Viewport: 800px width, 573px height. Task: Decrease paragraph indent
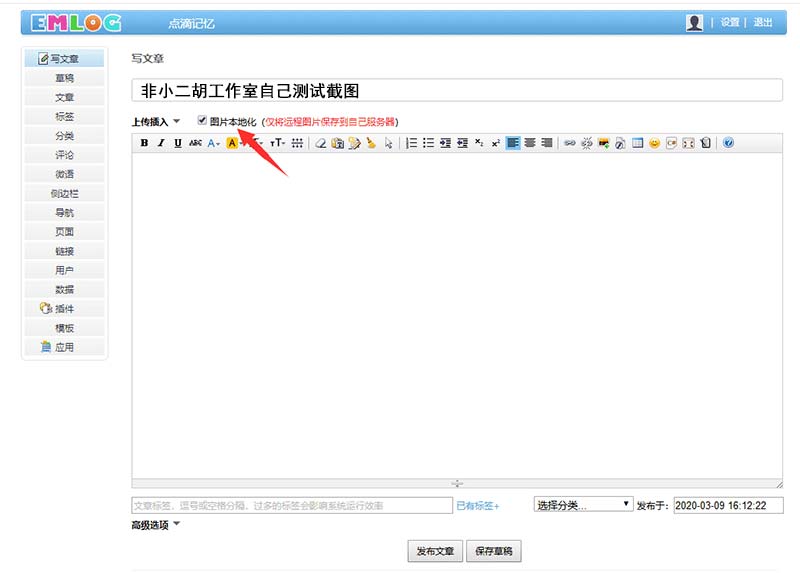pos(462,143)
